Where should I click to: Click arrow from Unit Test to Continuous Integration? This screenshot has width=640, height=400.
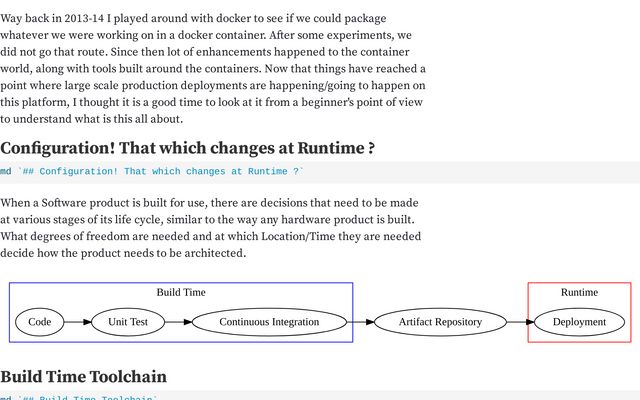tap(178, 322)
